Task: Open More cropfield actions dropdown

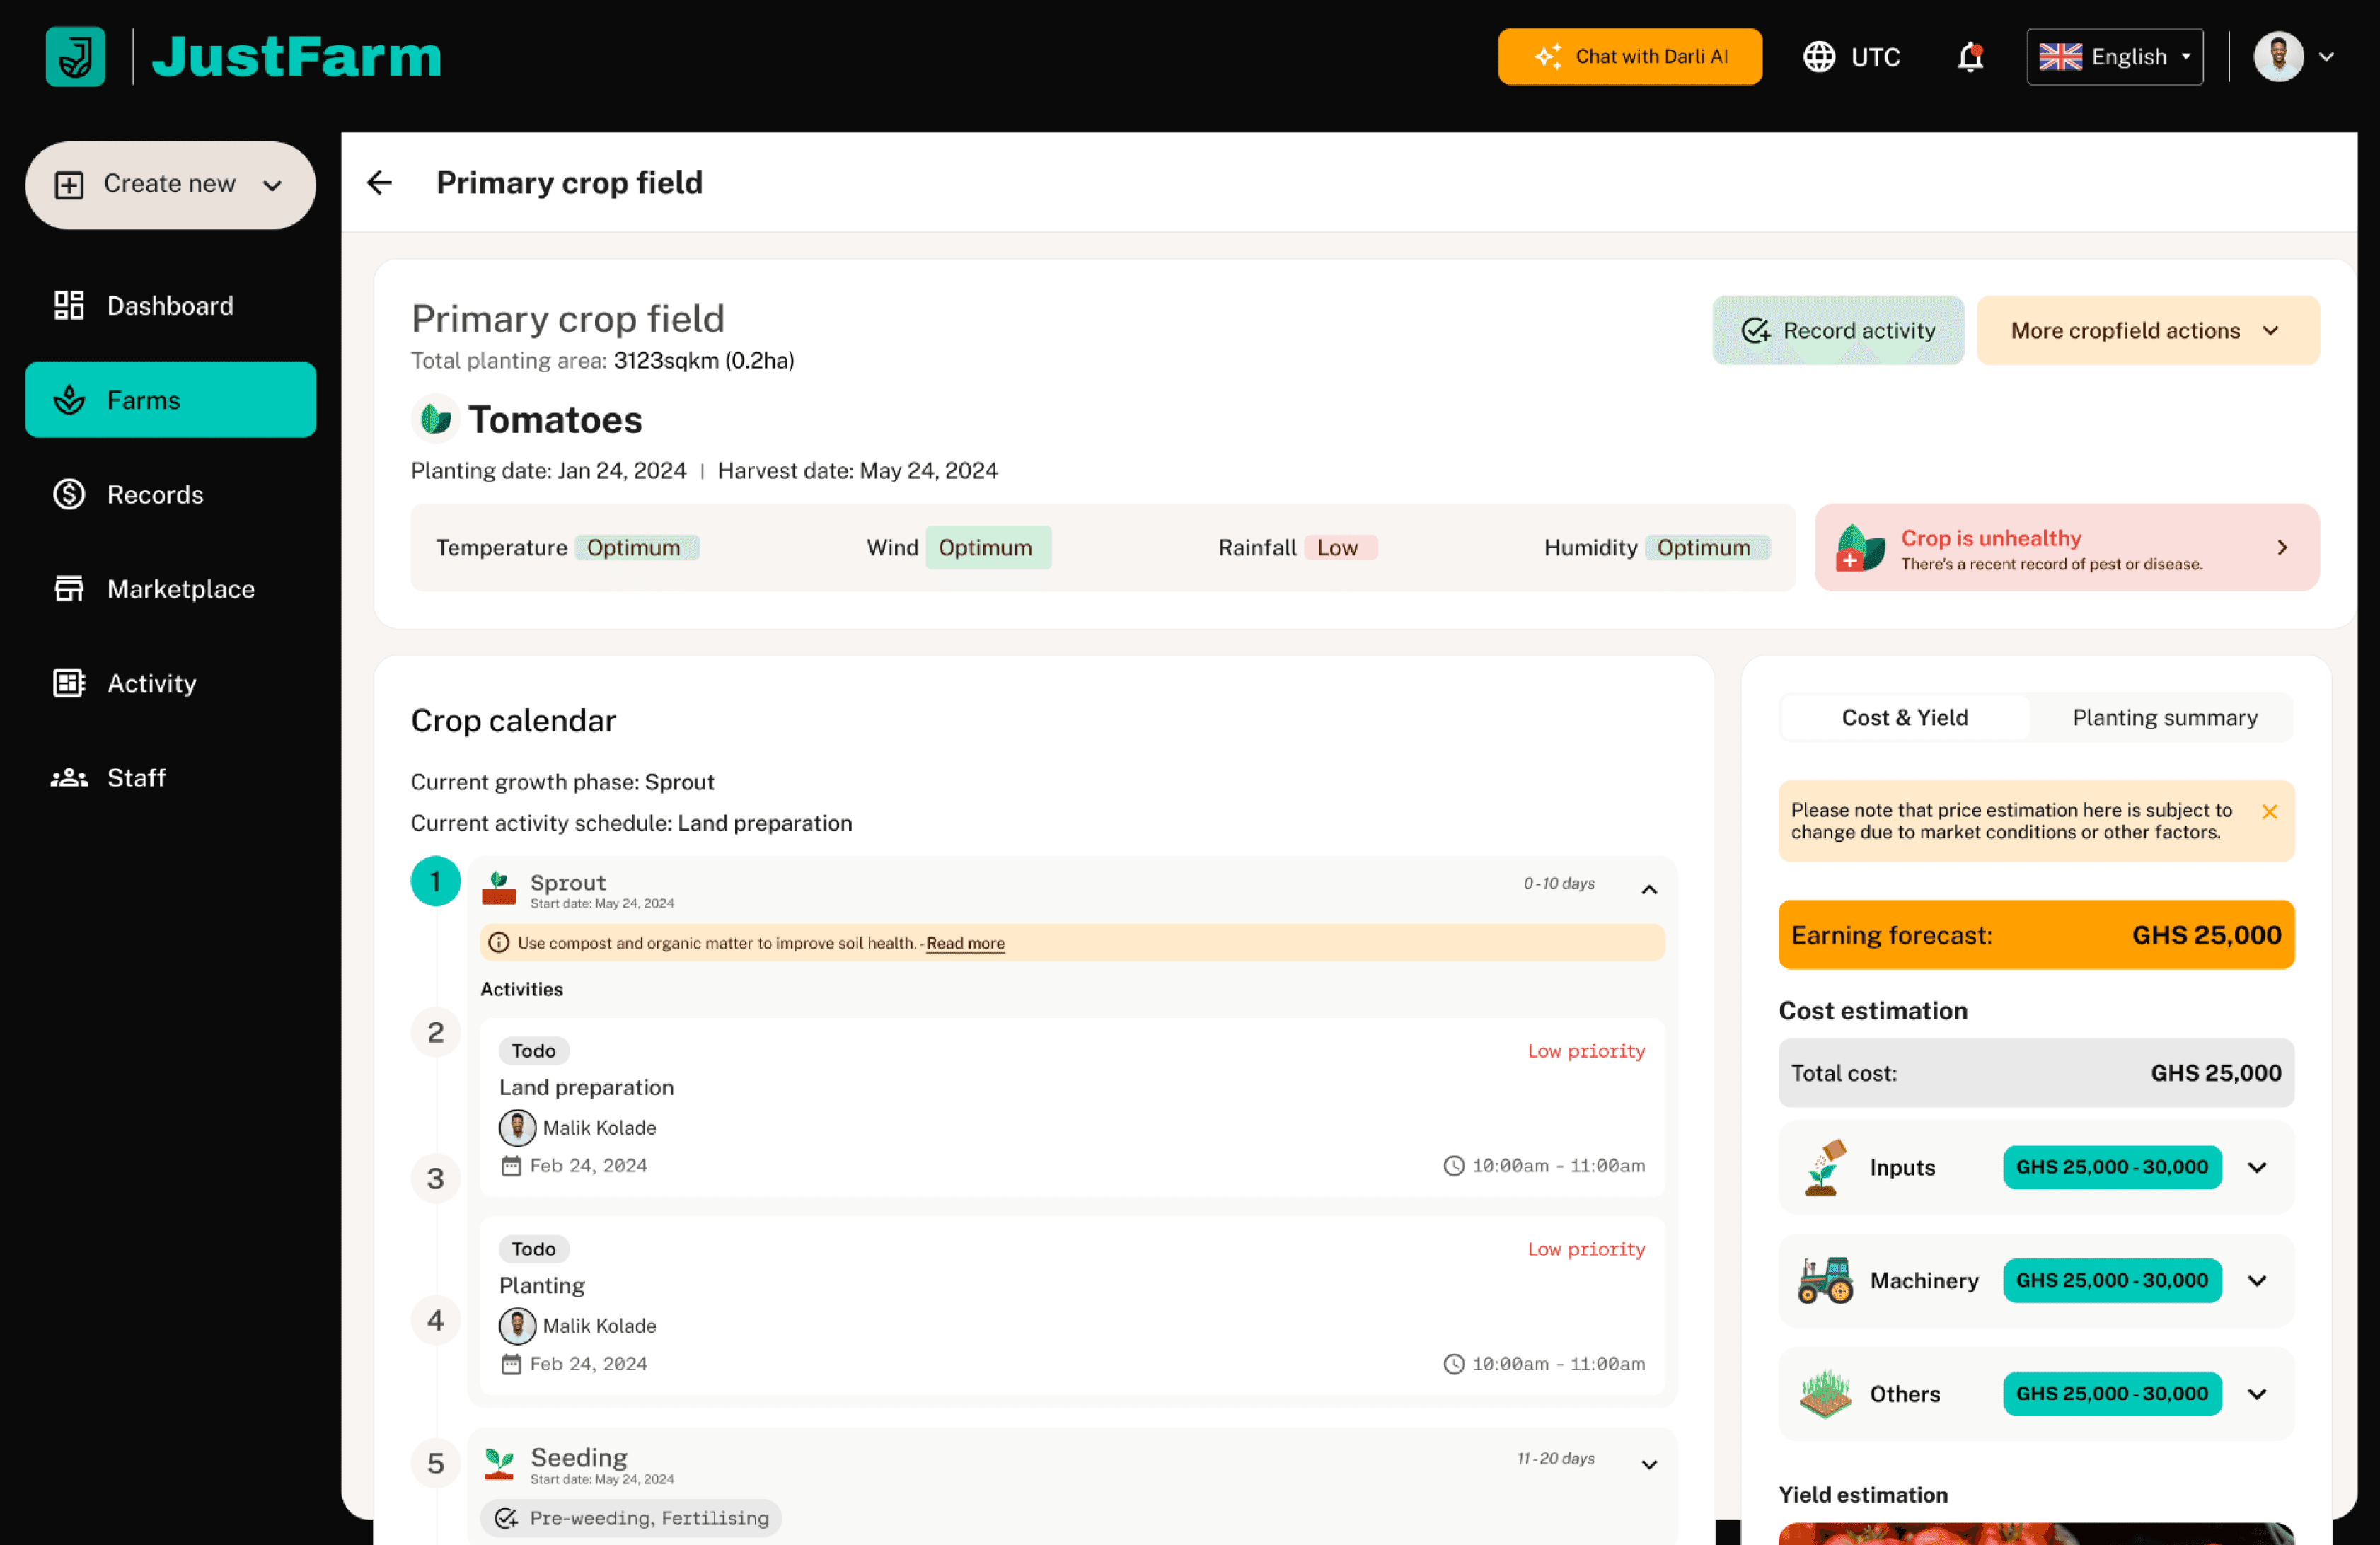Action: [2146, 330]
